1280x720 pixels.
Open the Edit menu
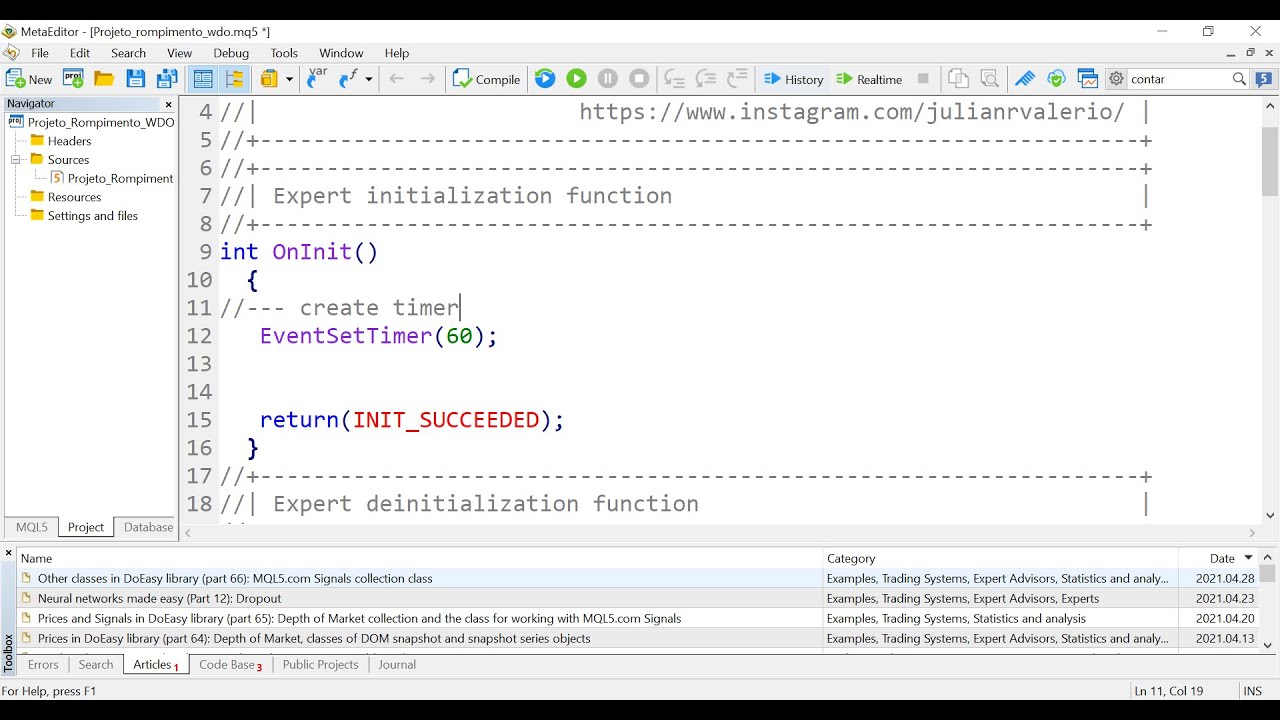point(80,53)
